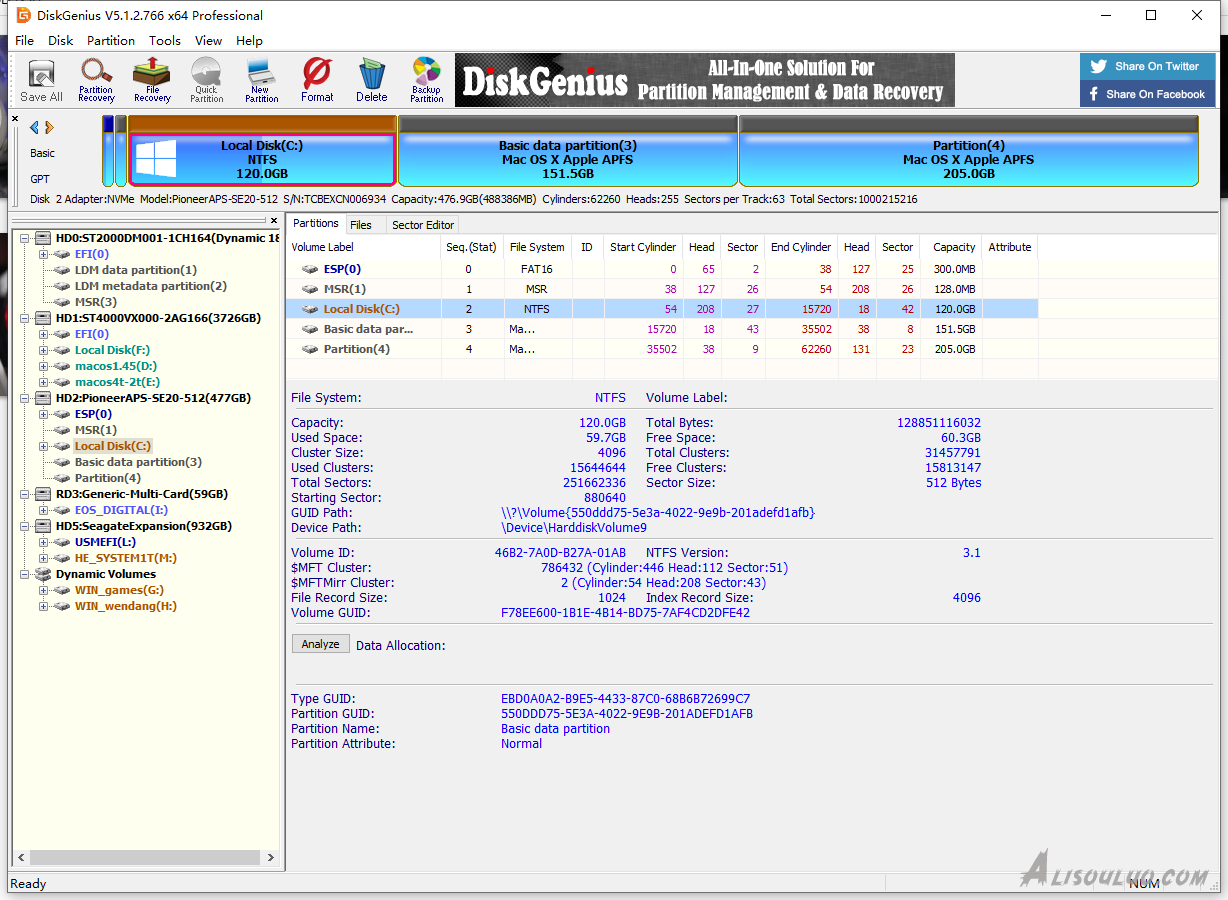Select WIN_wendang(H:) tree item

(x=126, y=606)
